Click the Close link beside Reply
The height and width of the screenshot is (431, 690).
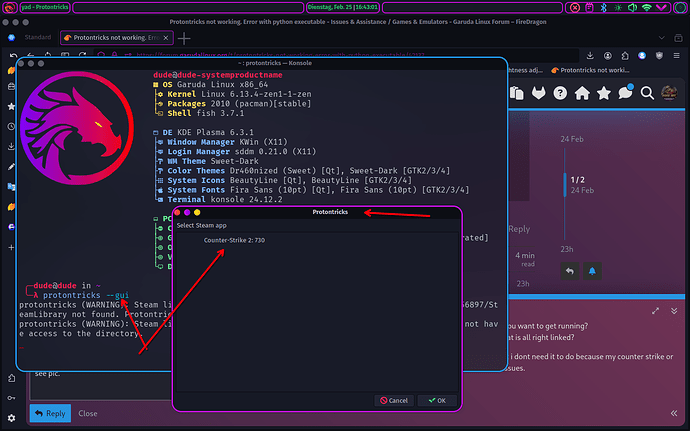coord(88,413)
